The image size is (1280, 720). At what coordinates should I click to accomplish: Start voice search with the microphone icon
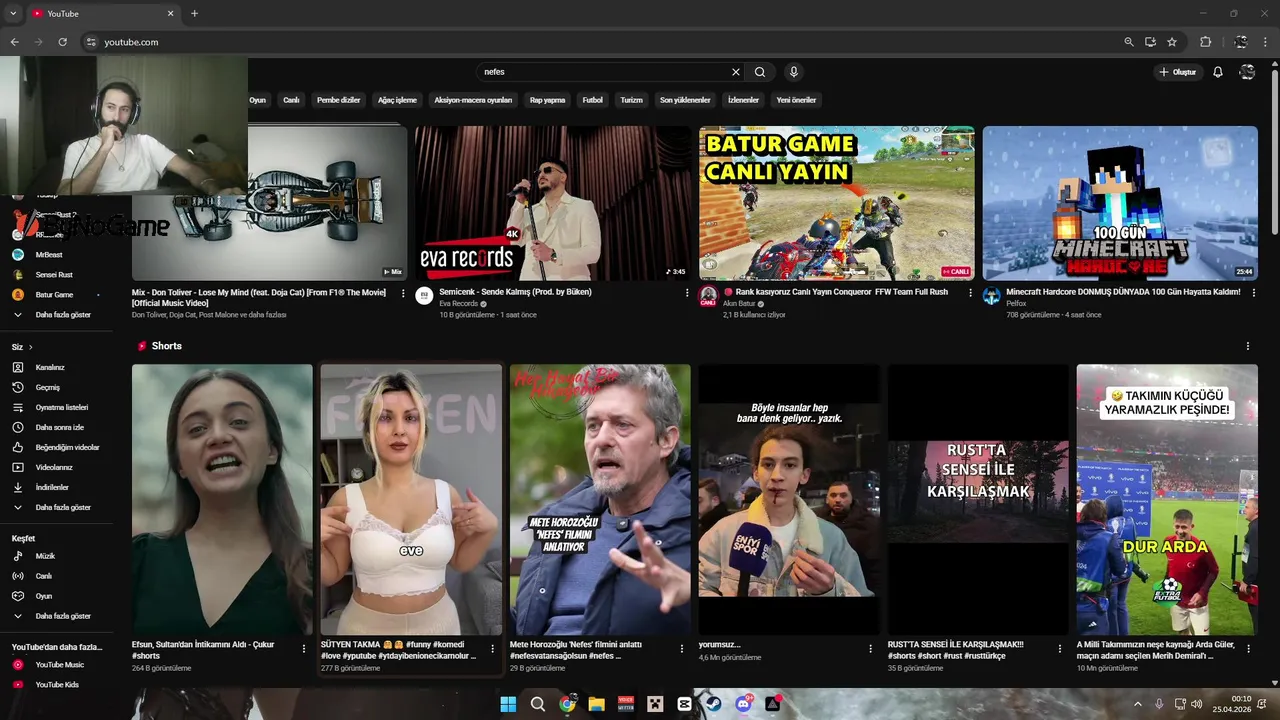pyautogui.click(x=794, y=72)
